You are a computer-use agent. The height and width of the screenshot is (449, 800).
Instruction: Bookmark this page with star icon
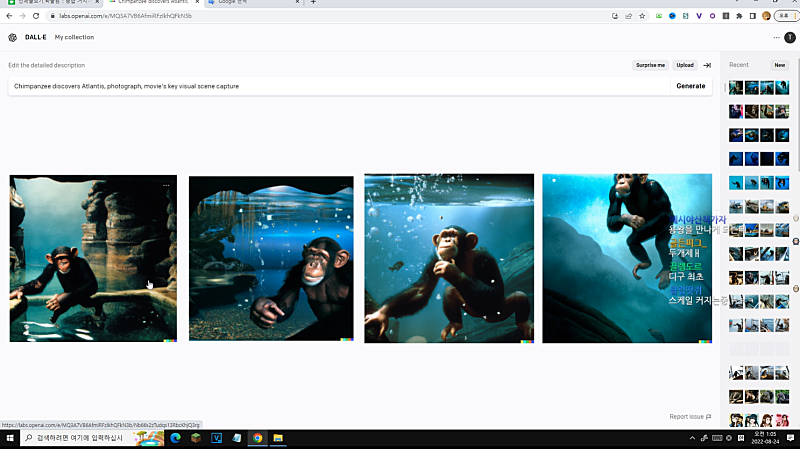(x=641, y=16)
